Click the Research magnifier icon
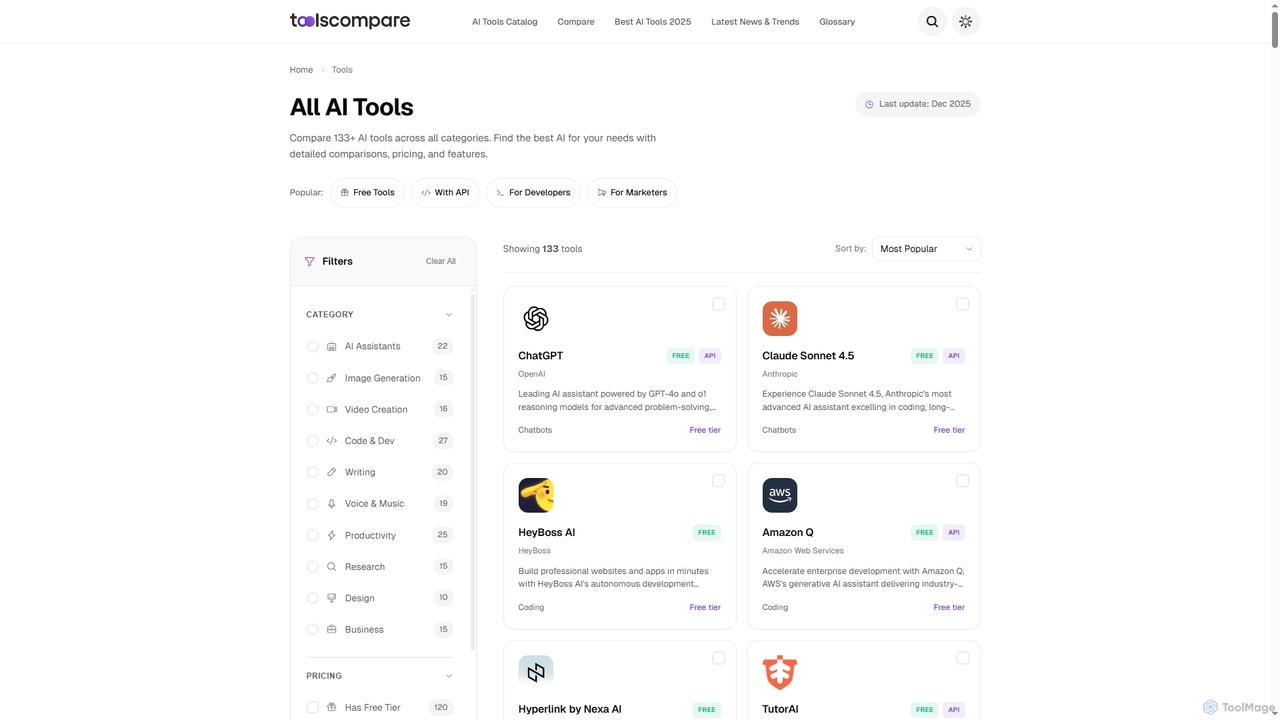 [x=332, y=567]
